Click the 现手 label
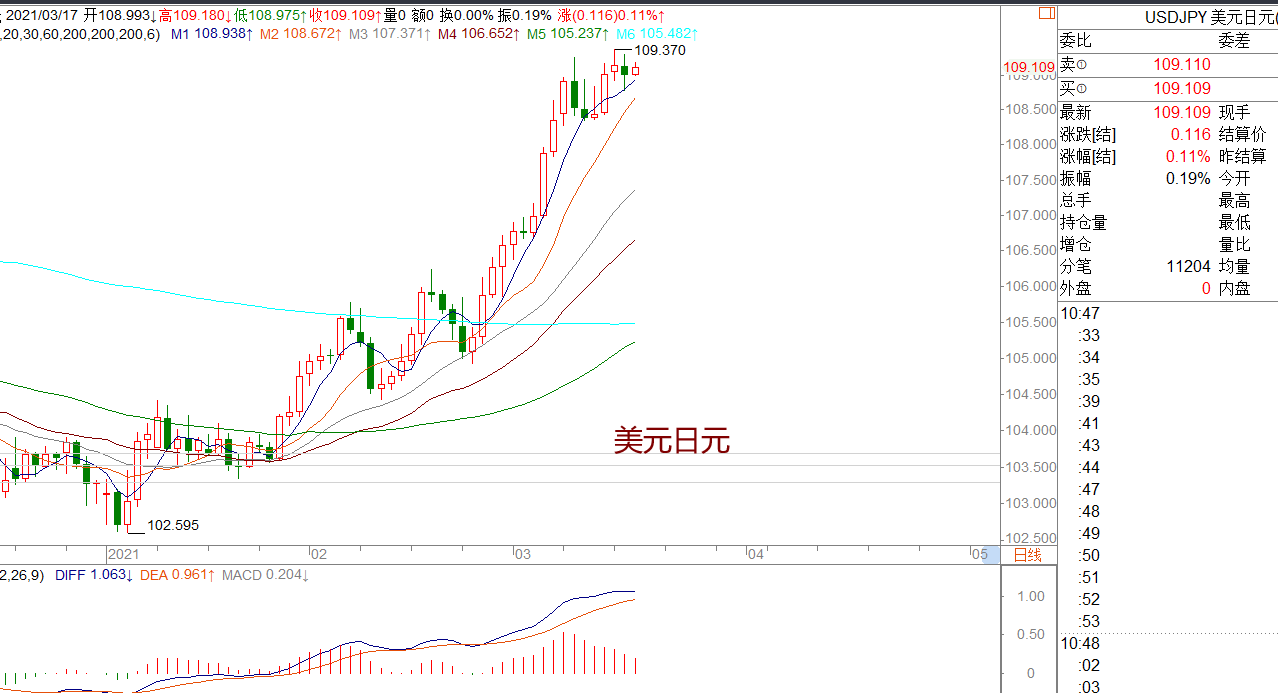Image resolution: width=1278 pixels, height=693 pixels. [x=1234, y=113]
